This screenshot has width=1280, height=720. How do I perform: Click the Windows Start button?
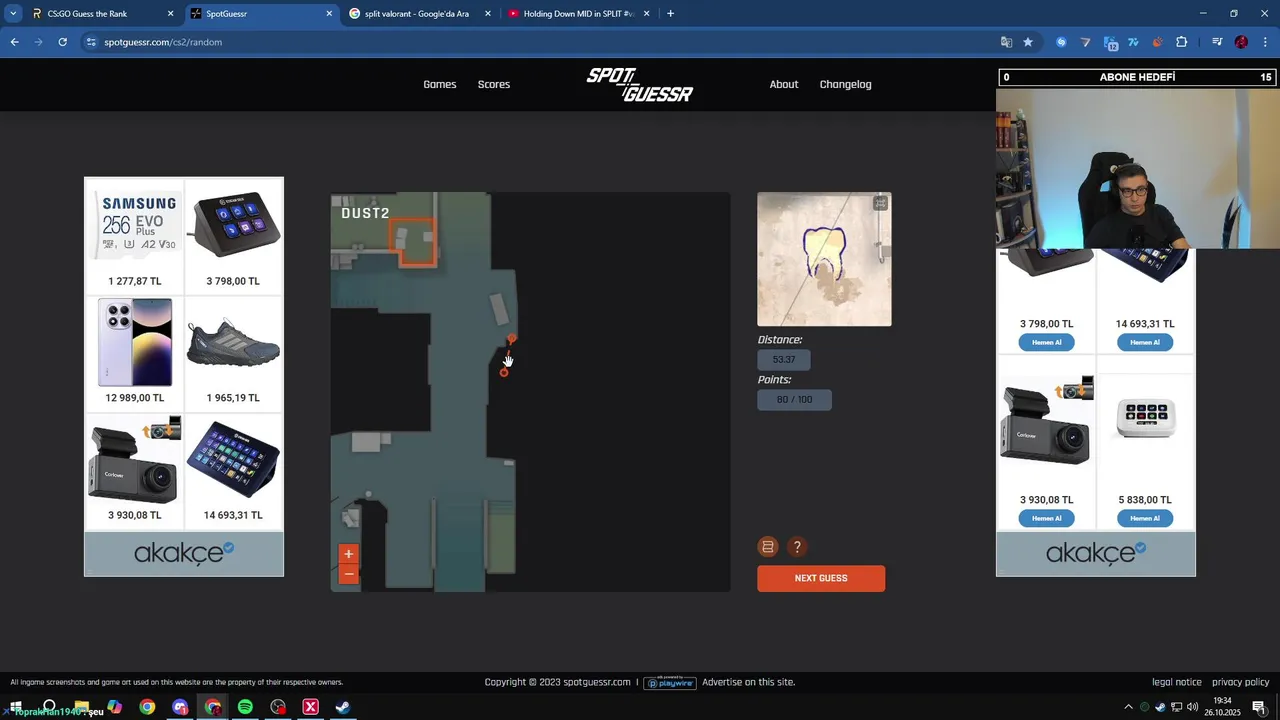click(15, 707)
